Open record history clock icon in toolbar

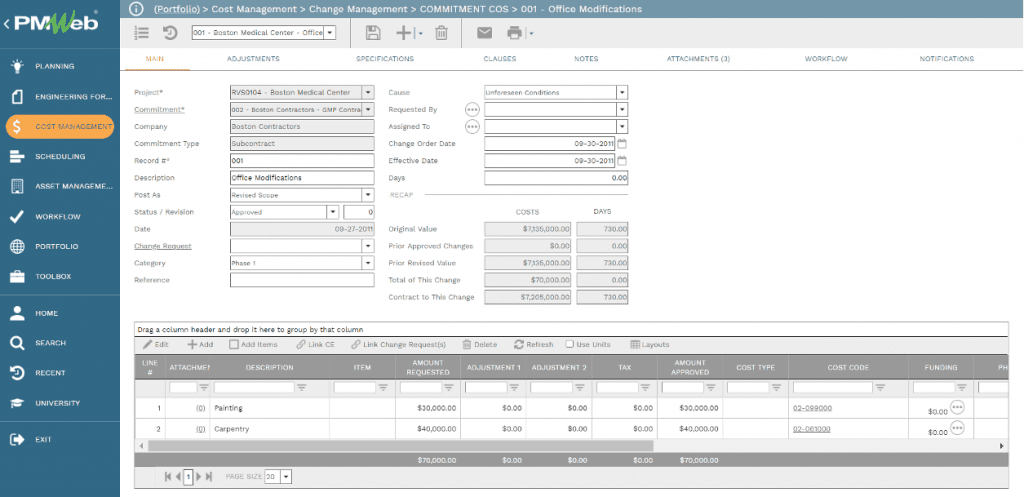pos(170,33)
